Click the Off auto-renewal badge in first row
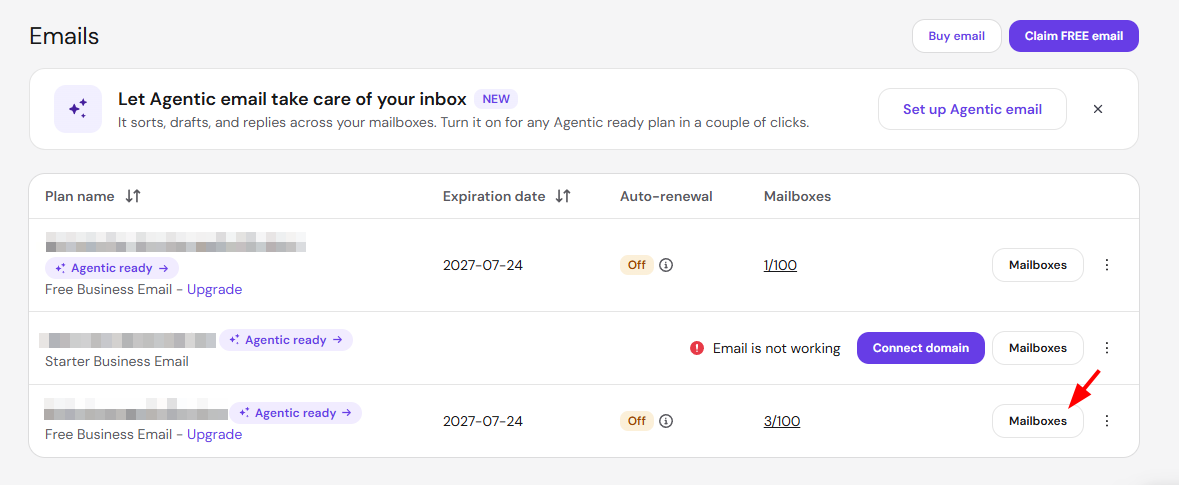The height and width of the screenshot is (485, 1179). (x=637, y=265)
